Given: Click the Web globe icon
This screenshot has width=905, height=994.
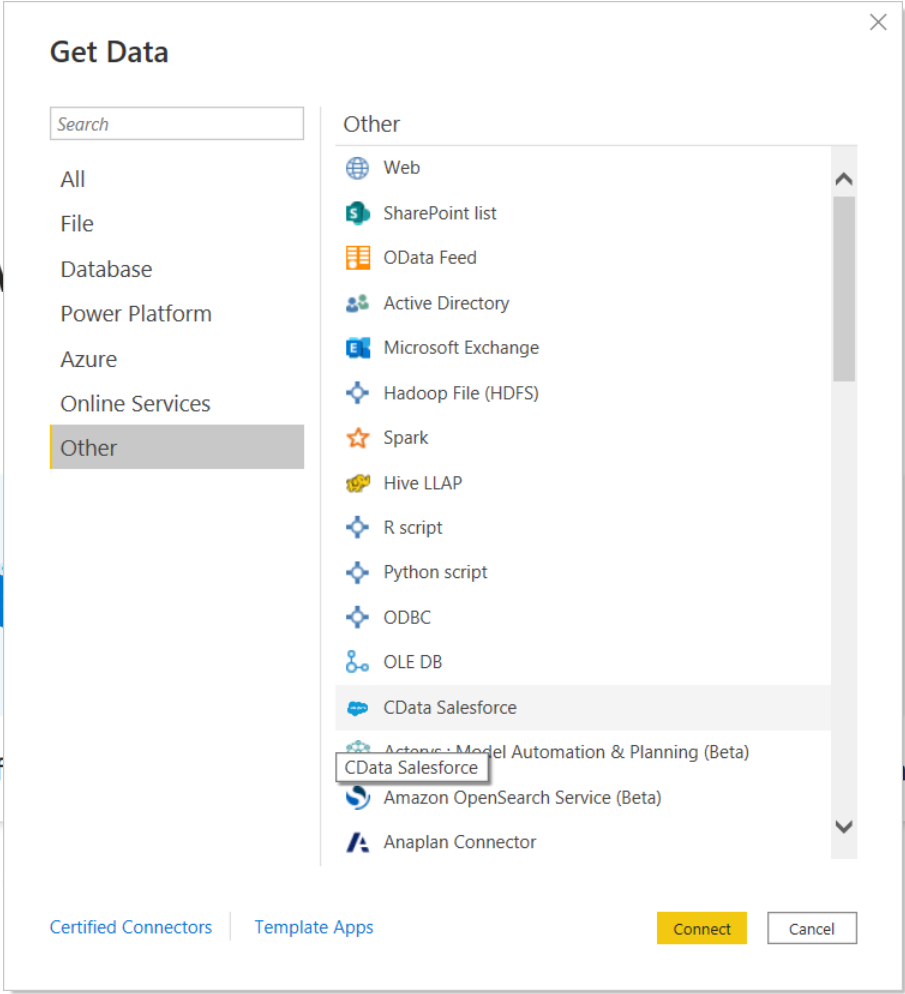Looking at the screenshot, I should [x=357, y=168].
